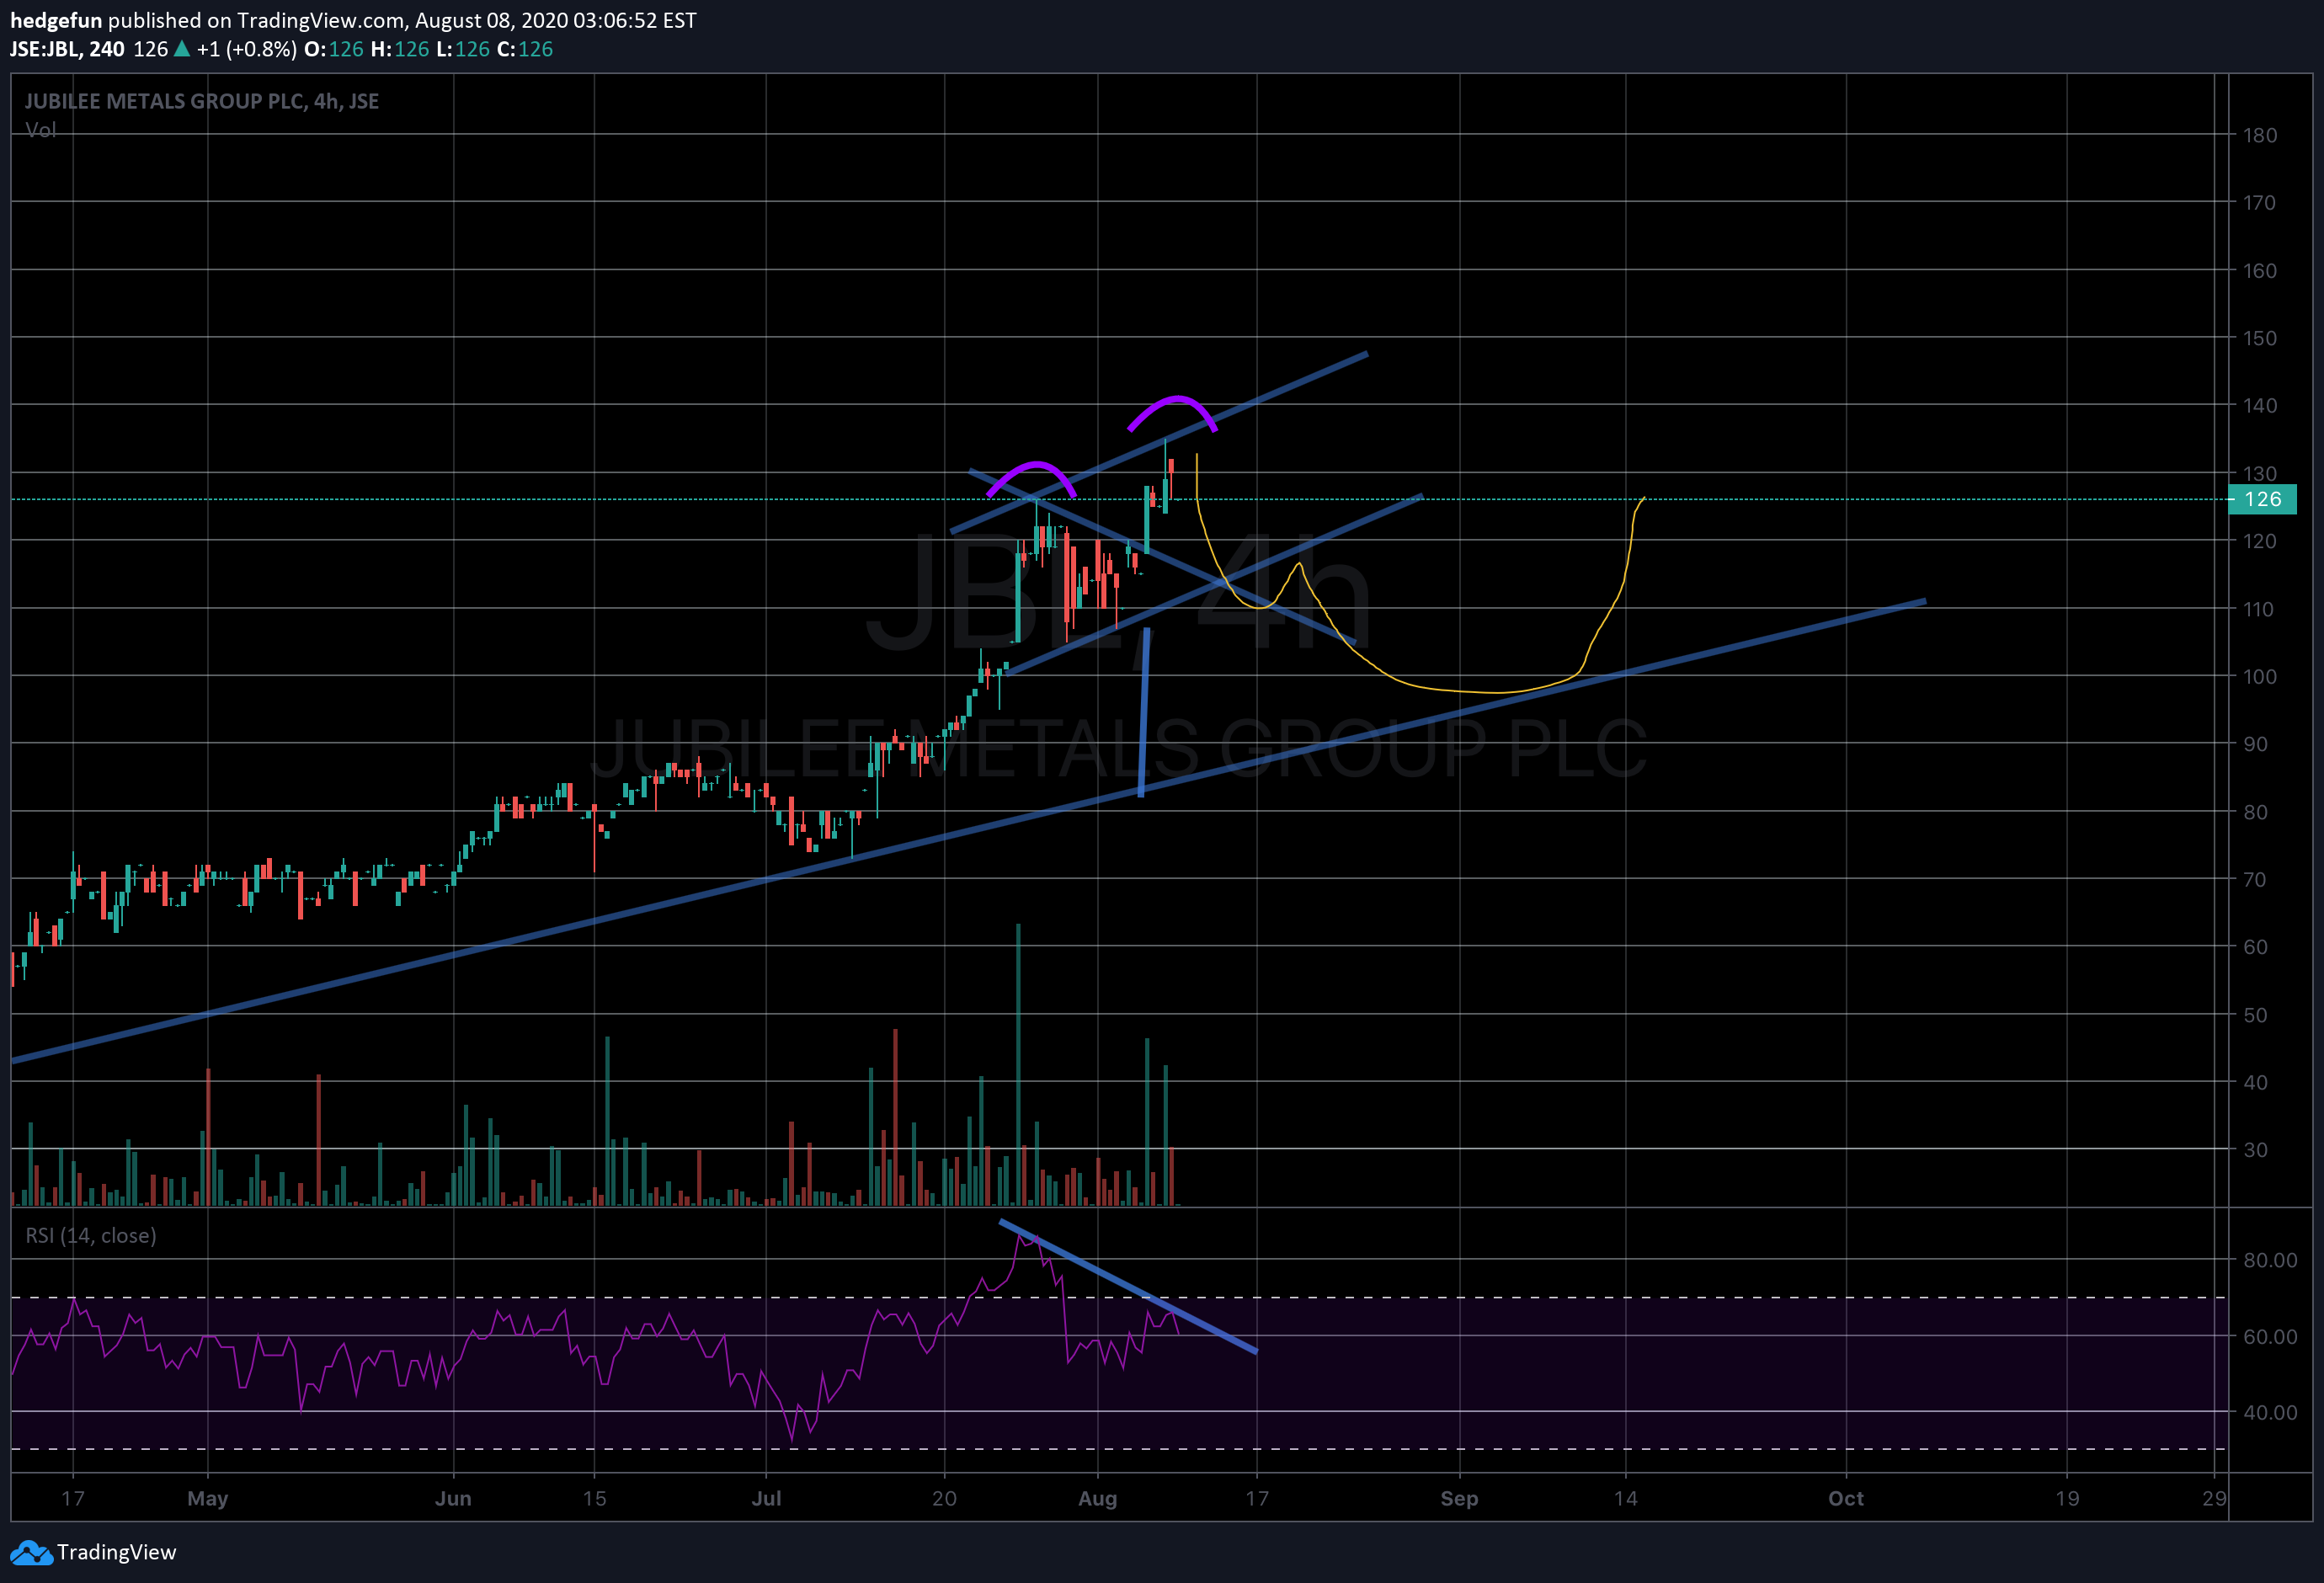Click the Aug label on the time axis
Screen dimensions: 2324x1583
click(x=1097, y=1498)
